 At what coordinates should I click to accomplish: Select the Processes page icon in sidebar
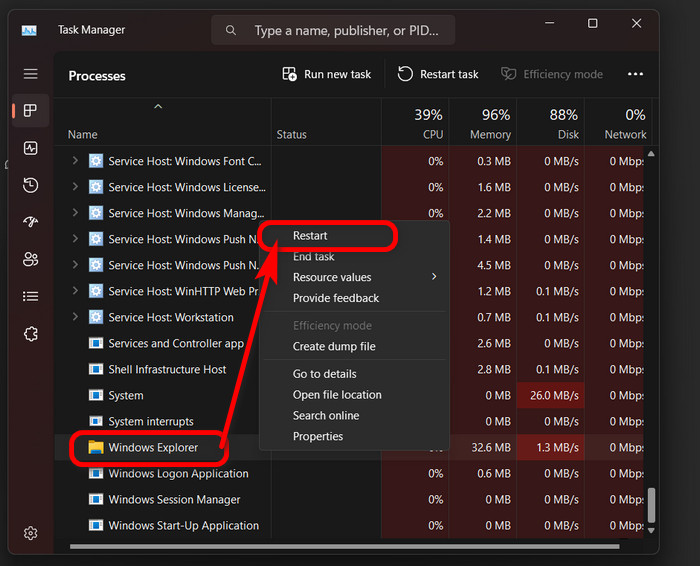(x=30, y=110)
